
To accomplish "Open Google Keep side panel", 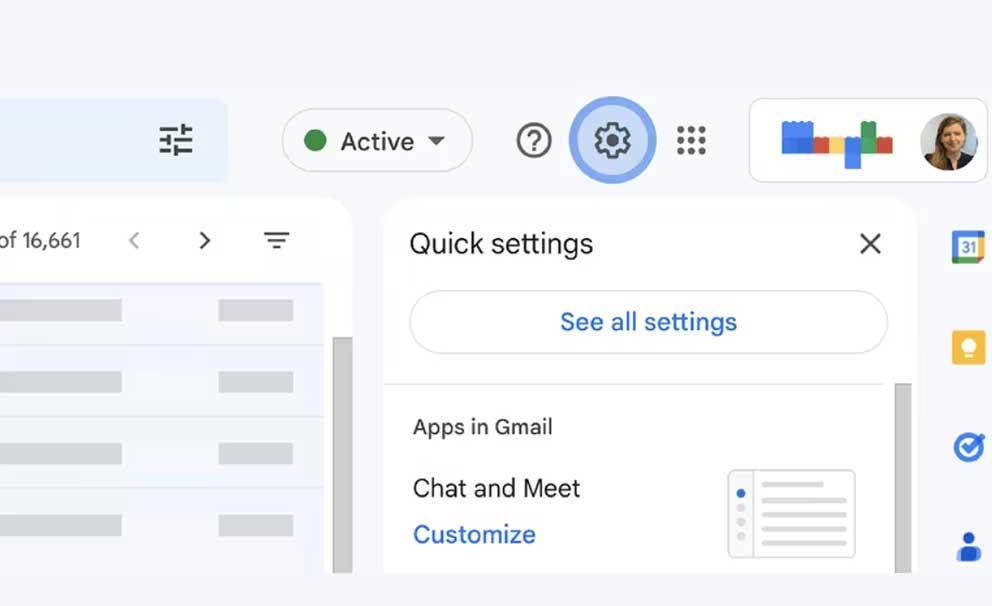I will [968, 347].
